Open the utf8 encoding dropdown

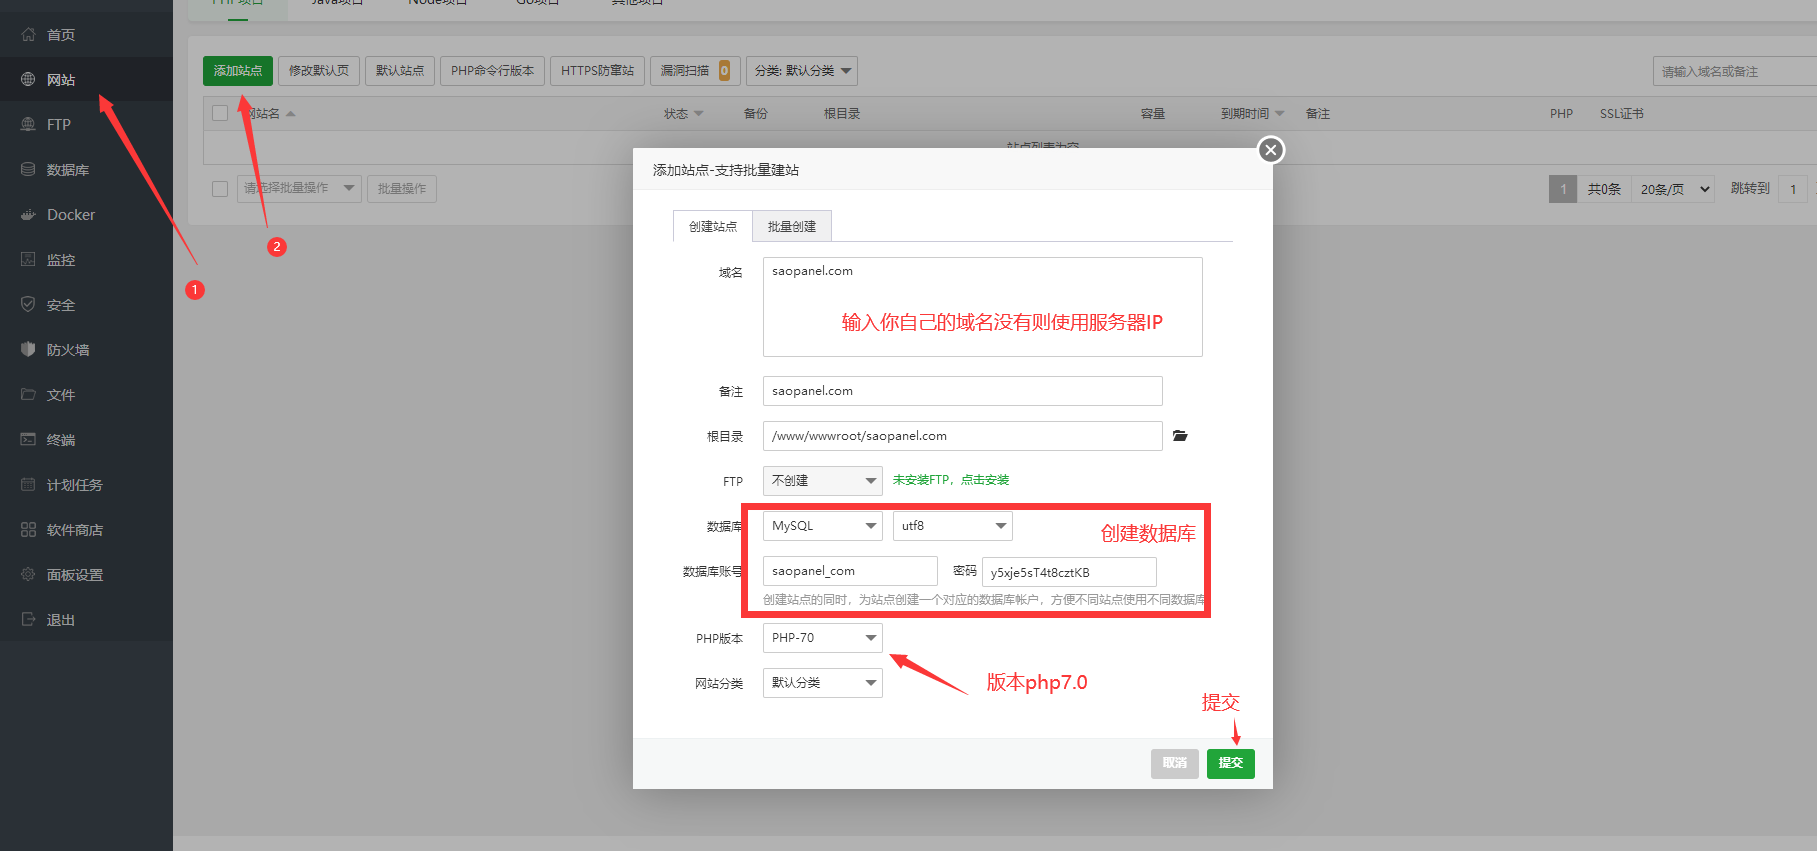(x=952, y=526)
